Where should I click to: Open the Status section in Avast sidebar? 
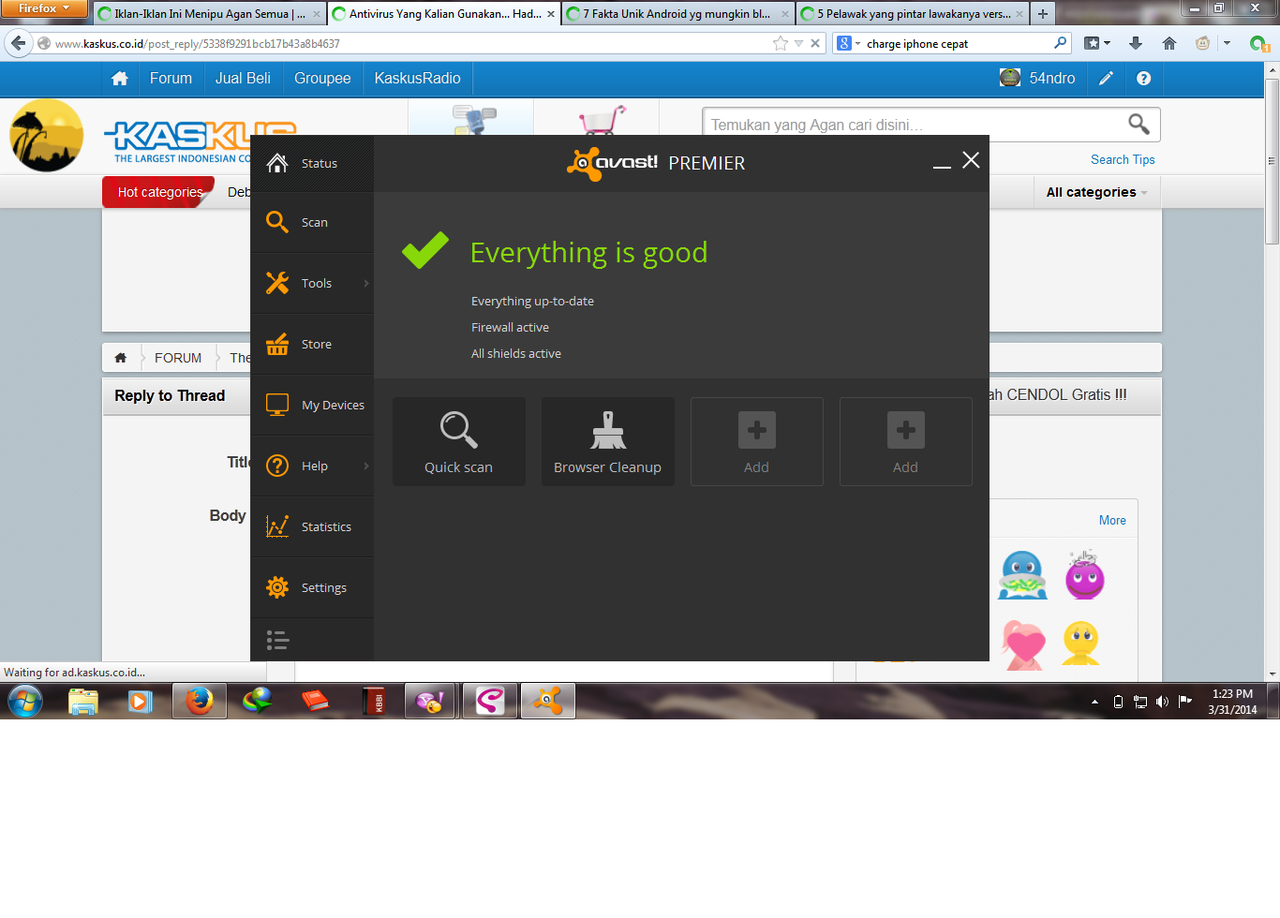pos(312,163)
